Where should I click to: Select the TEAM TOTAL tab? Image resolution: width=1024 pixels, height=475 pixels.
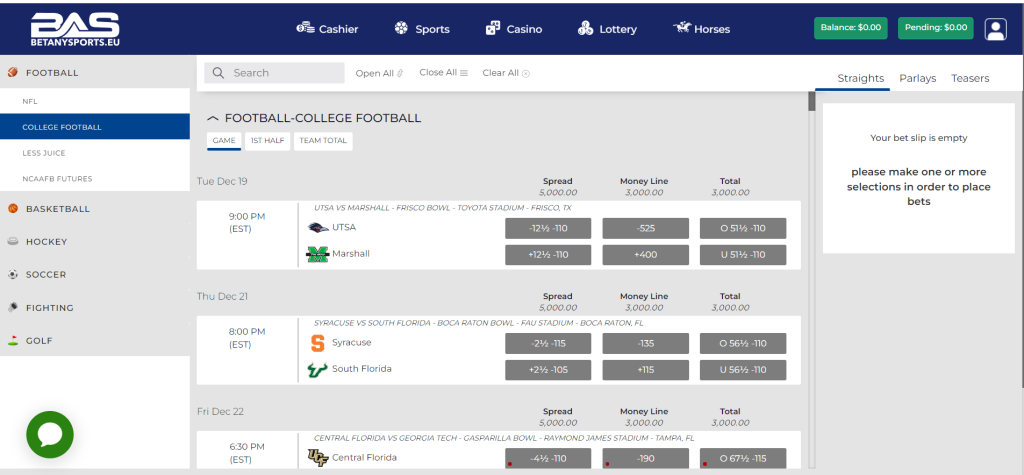(323, 140)
